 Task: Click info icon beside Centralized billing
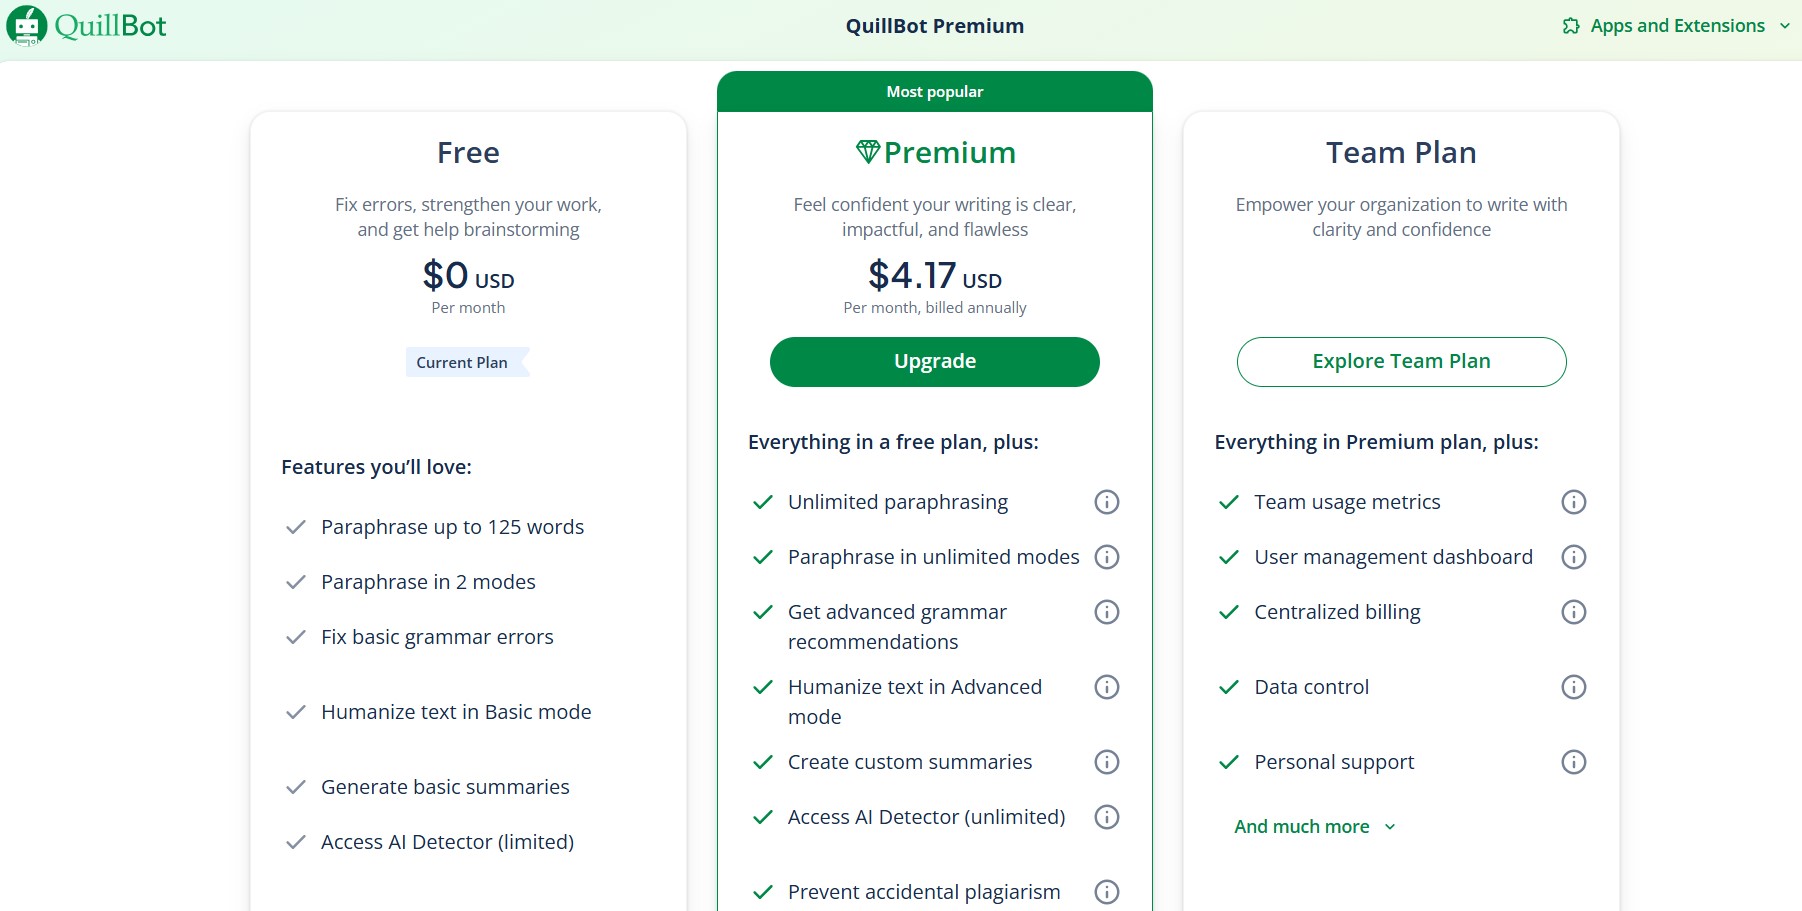tap(1573, 612)
